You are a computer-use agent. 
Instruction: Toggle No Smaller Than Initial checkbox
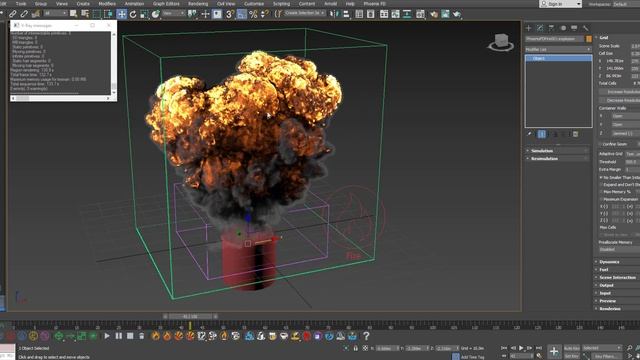click(601, 178)
